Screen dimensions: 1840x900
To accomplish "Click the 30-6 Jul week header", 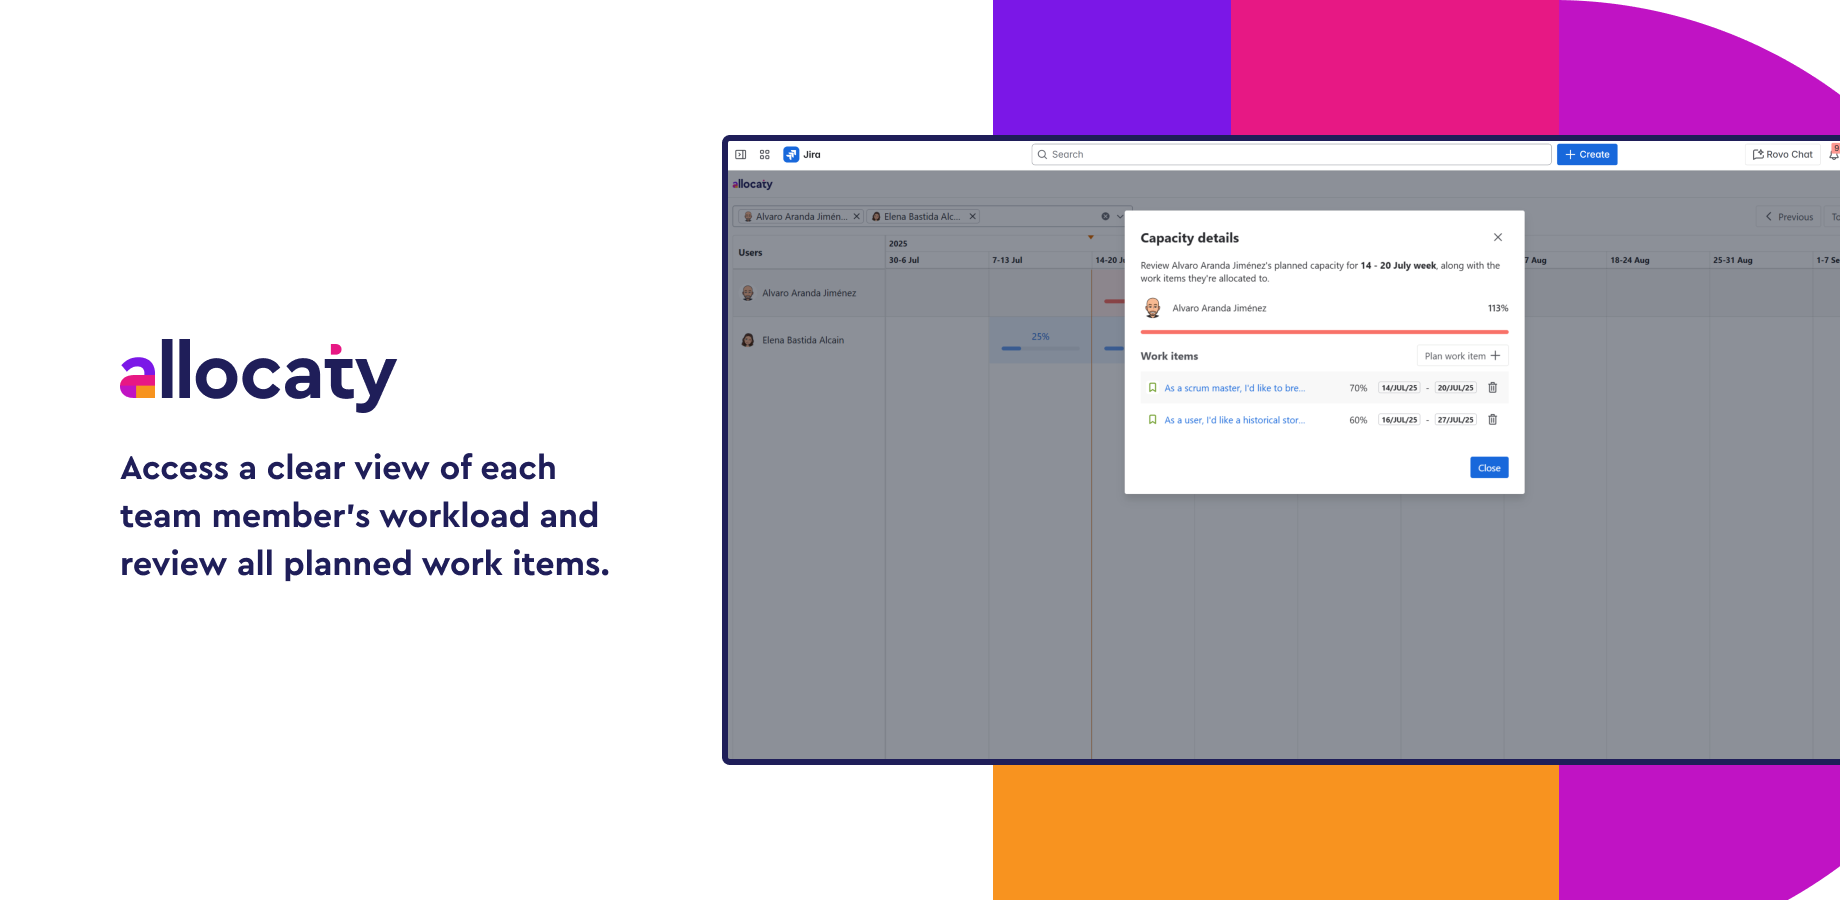I will 904,260.
